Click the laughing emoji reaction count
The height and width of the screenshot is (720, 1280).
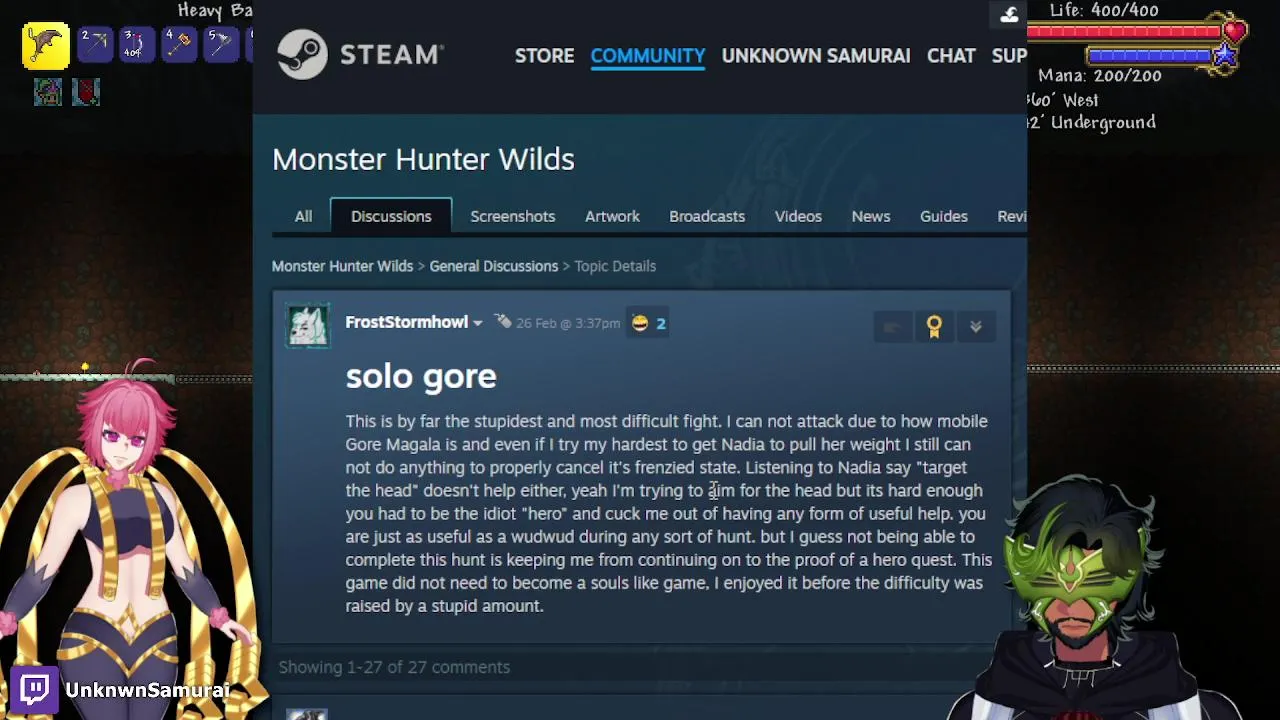(649, 323)
